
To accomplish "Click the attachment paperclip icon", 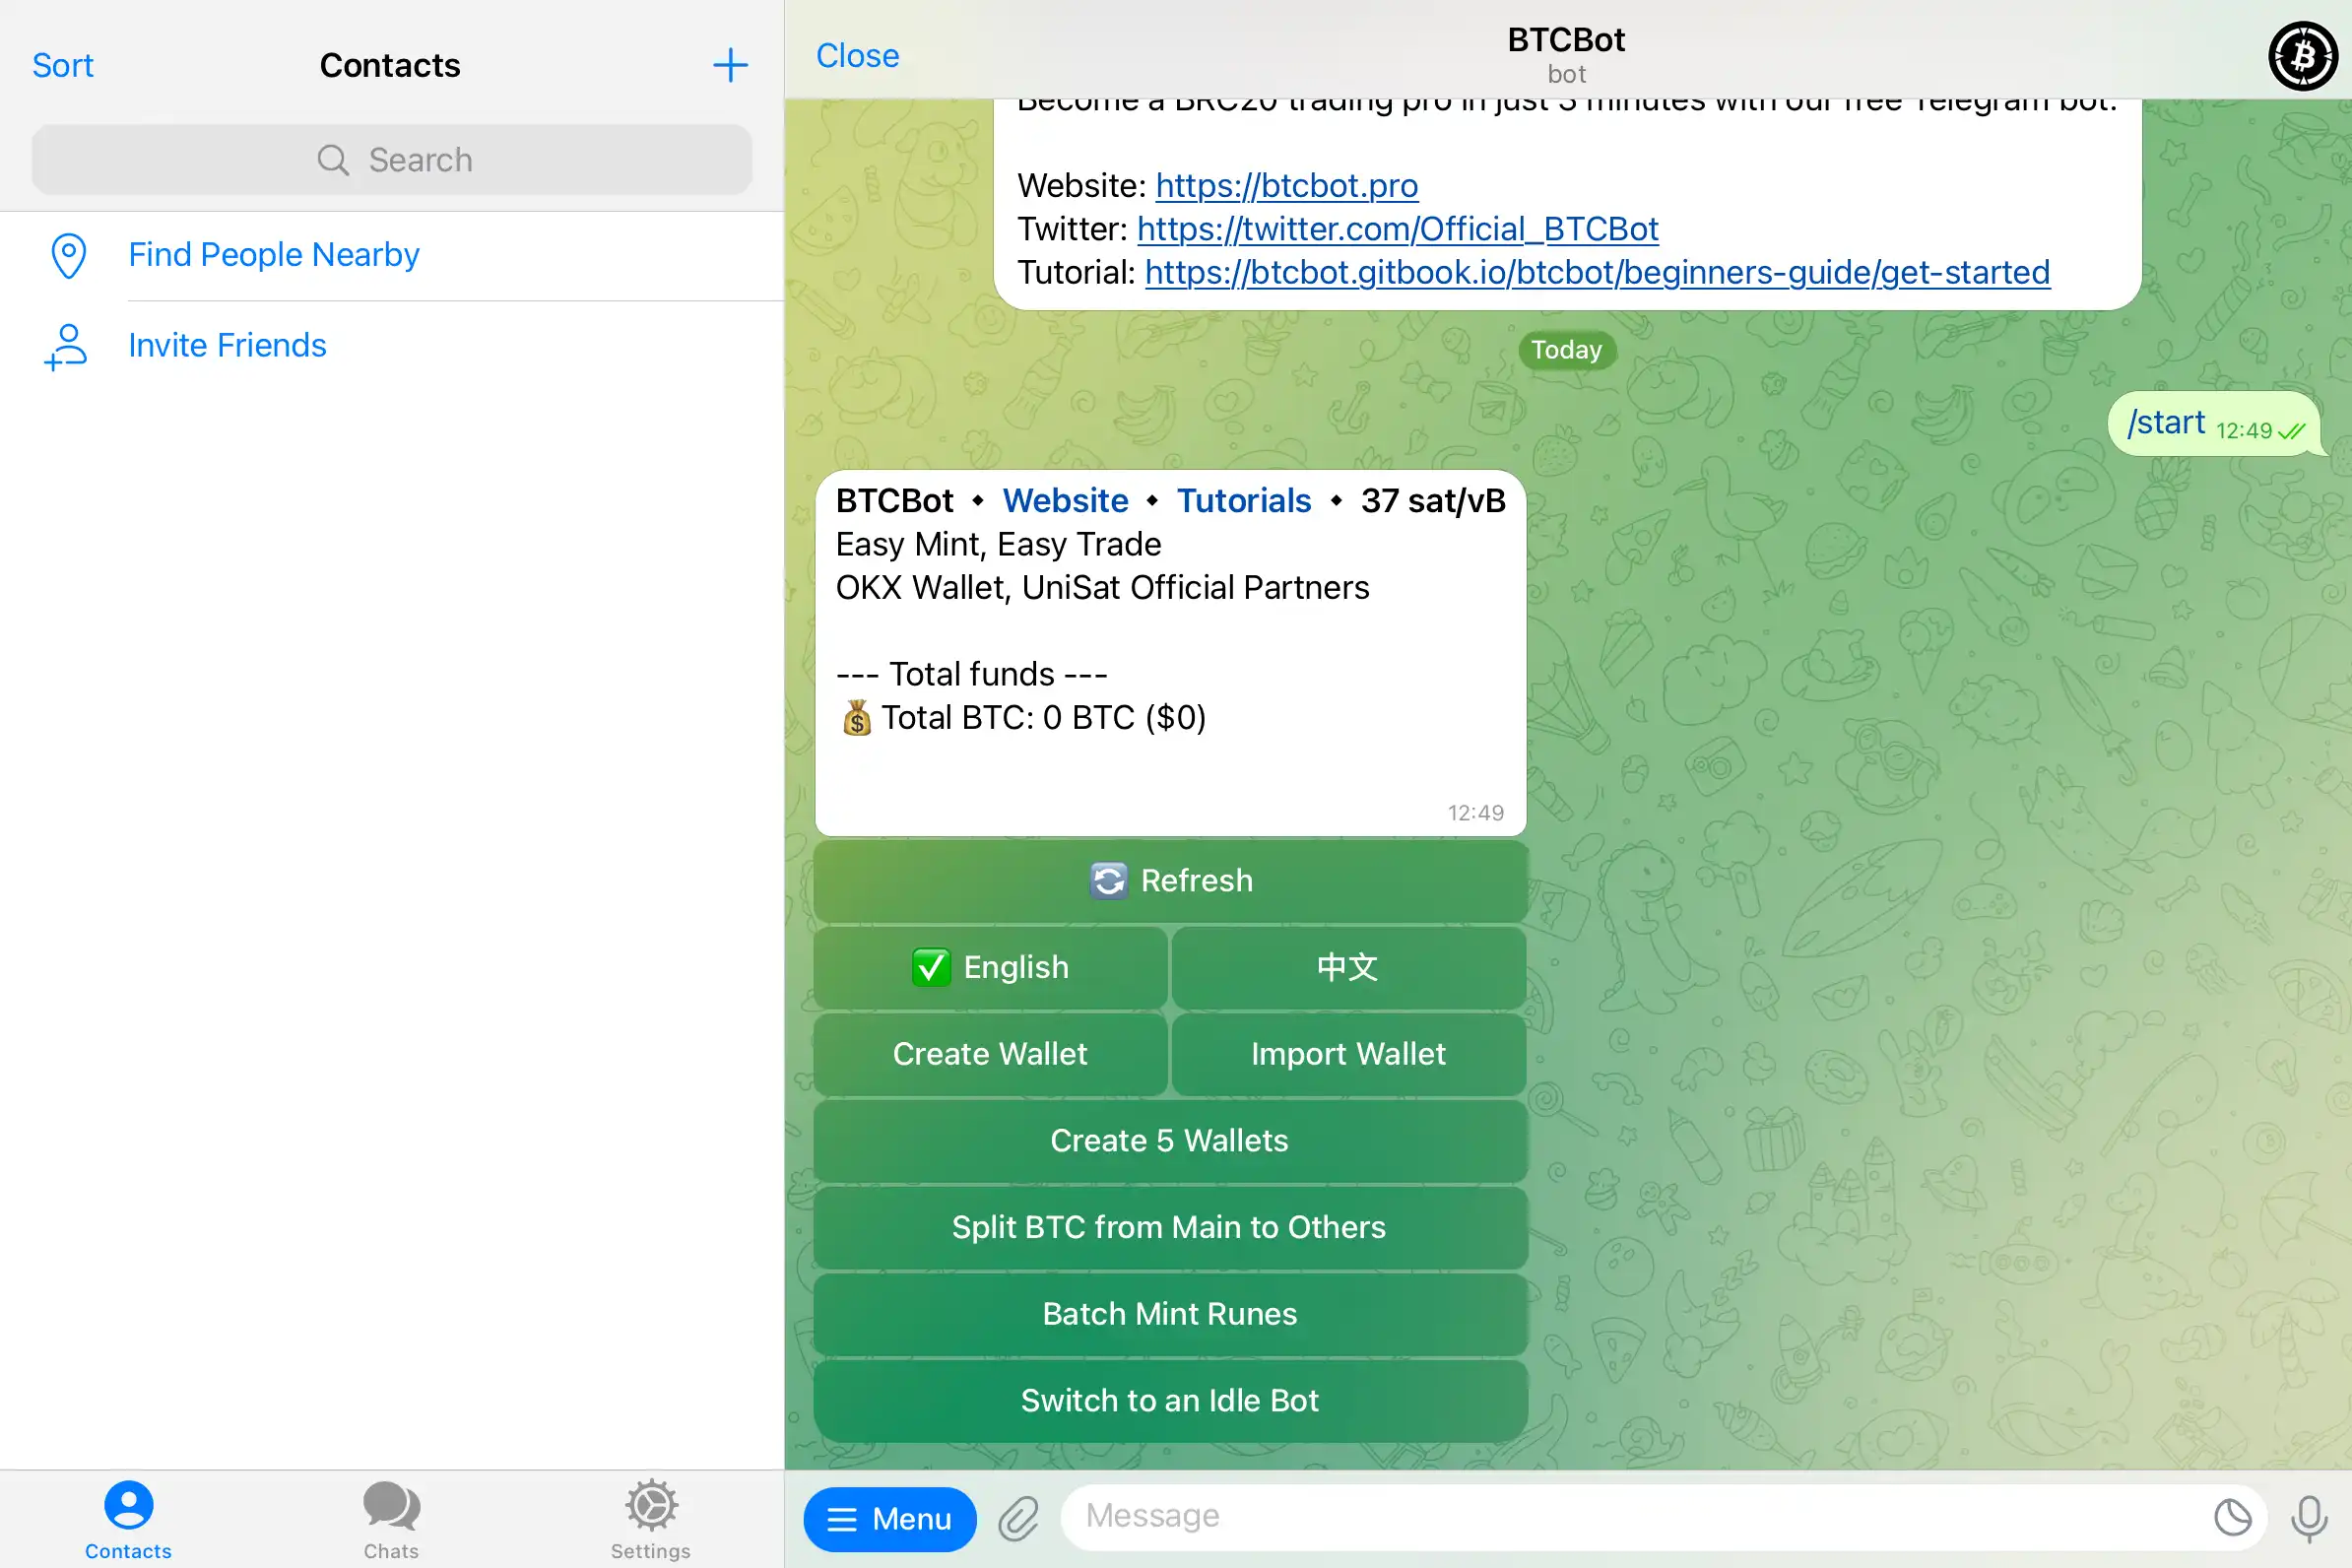I will click(x=1018, y=1518).
